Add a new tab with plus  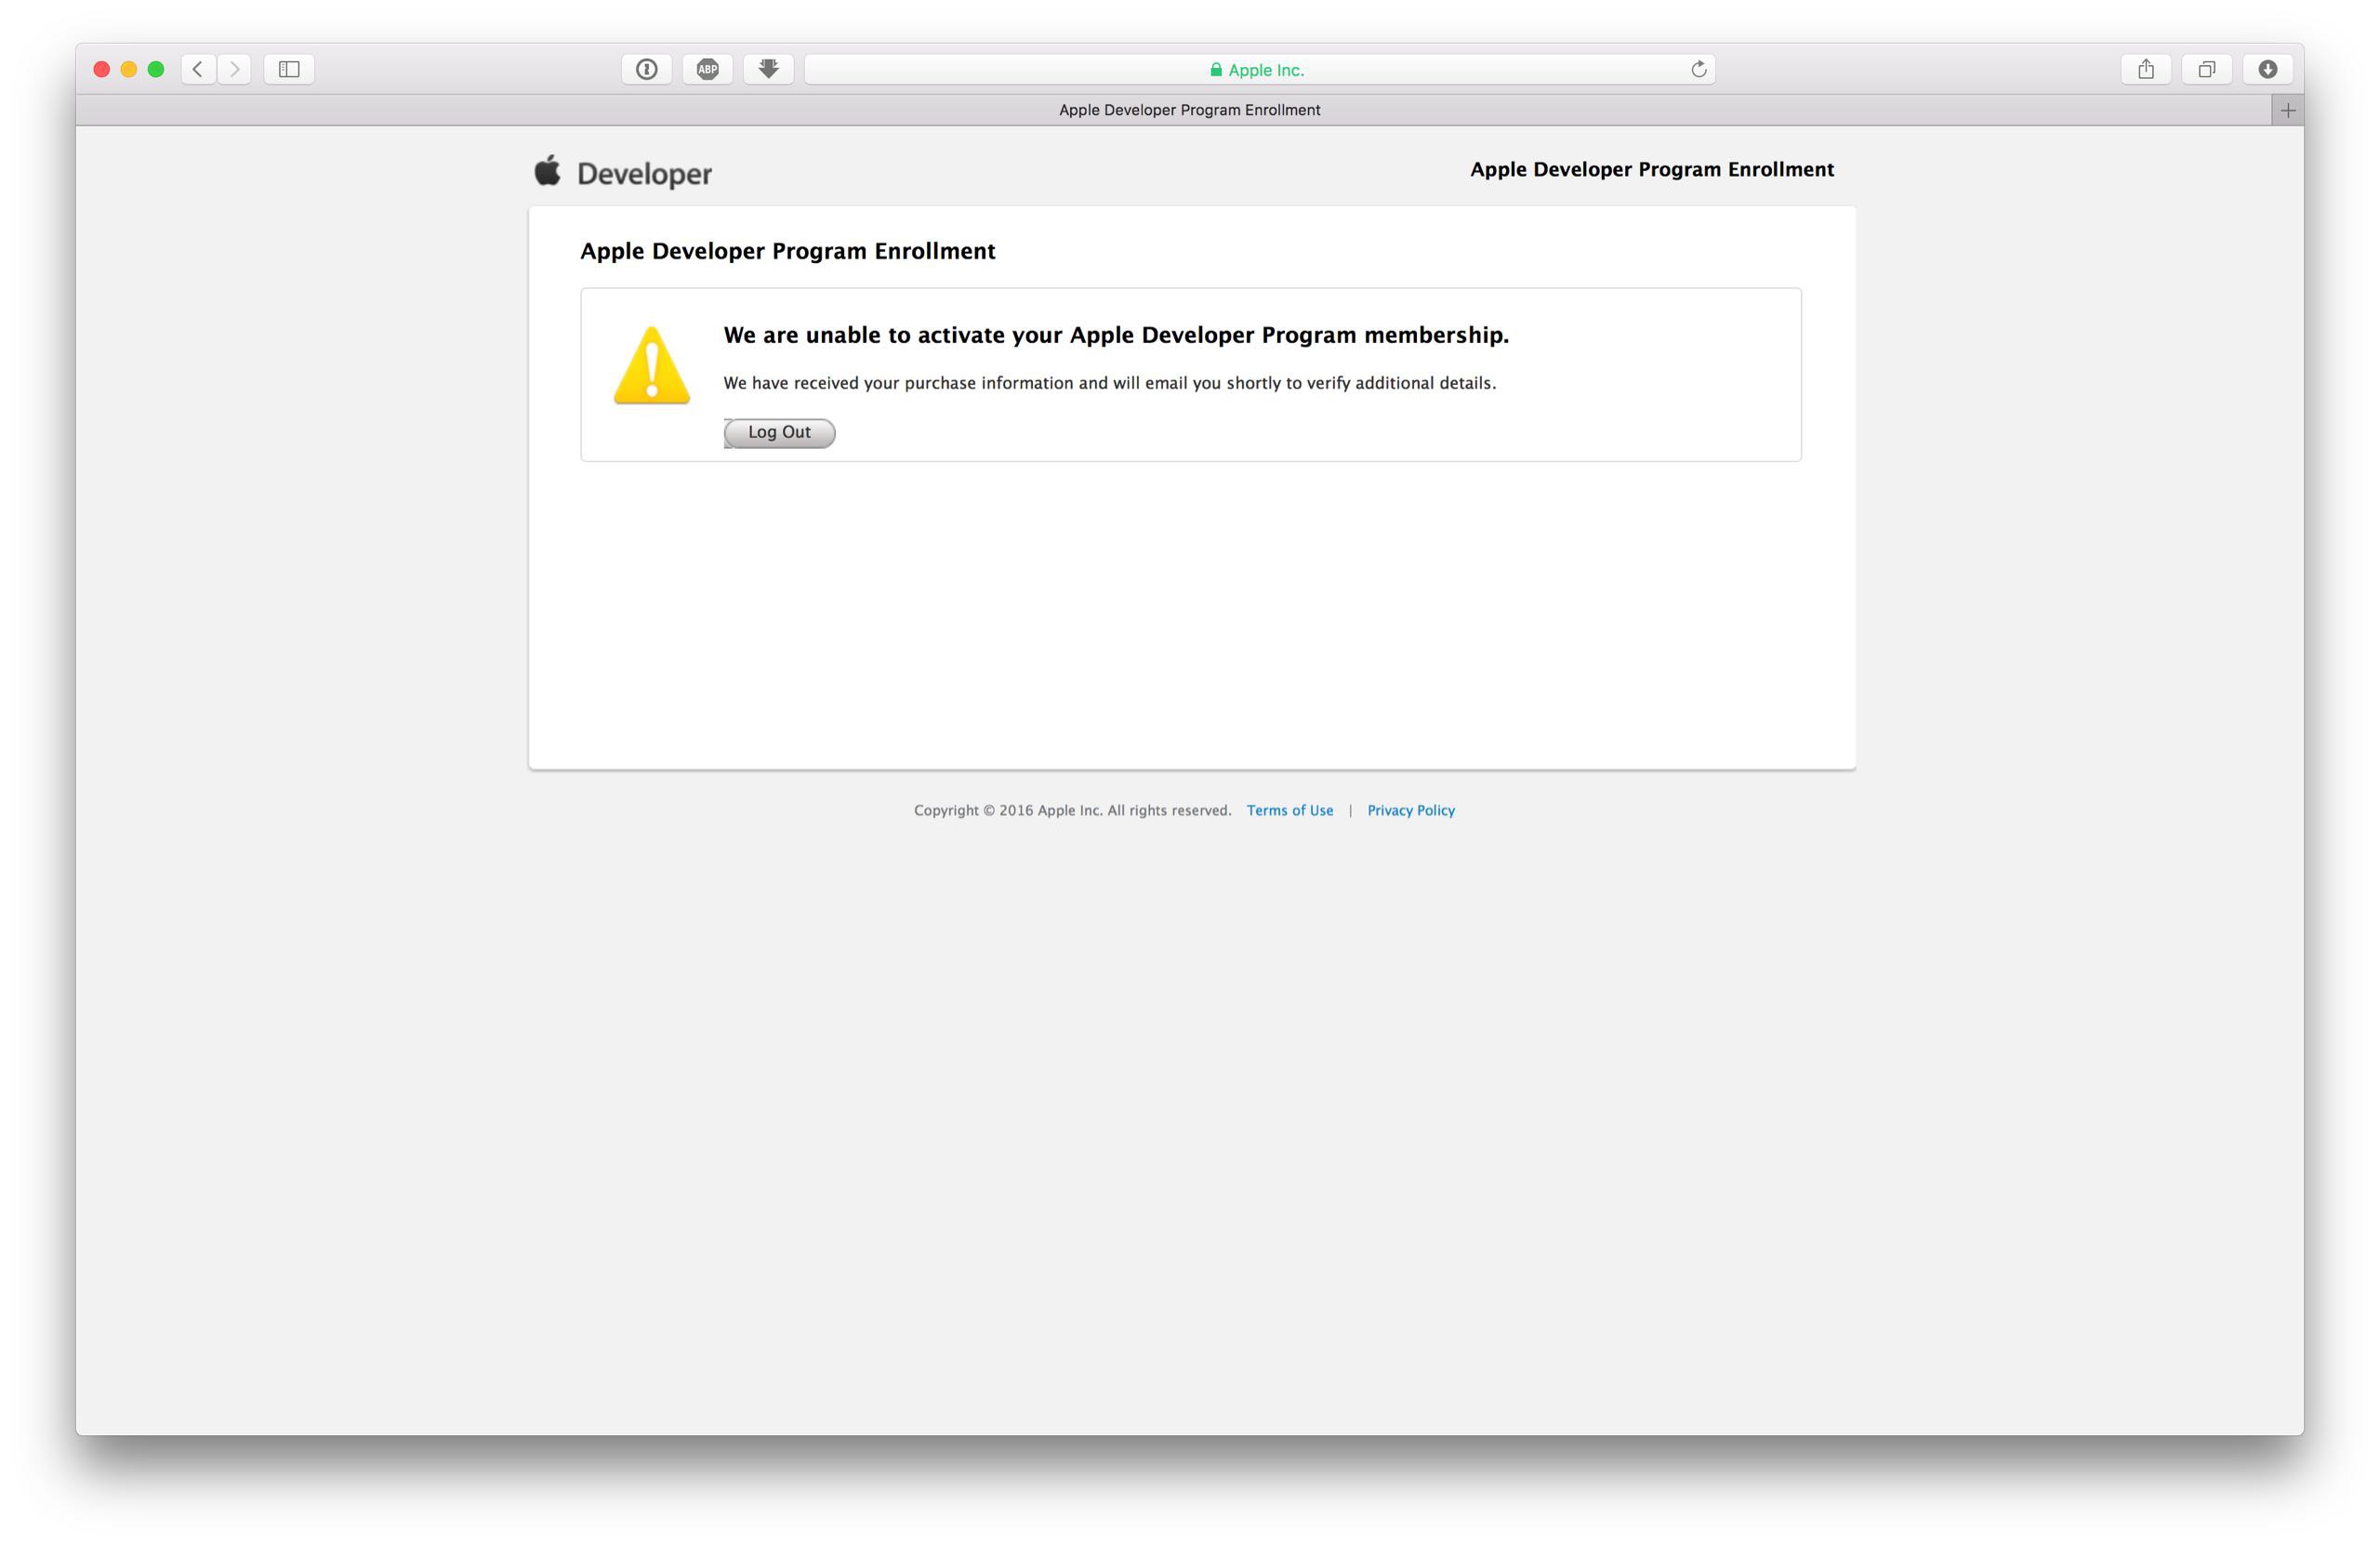2287,110
